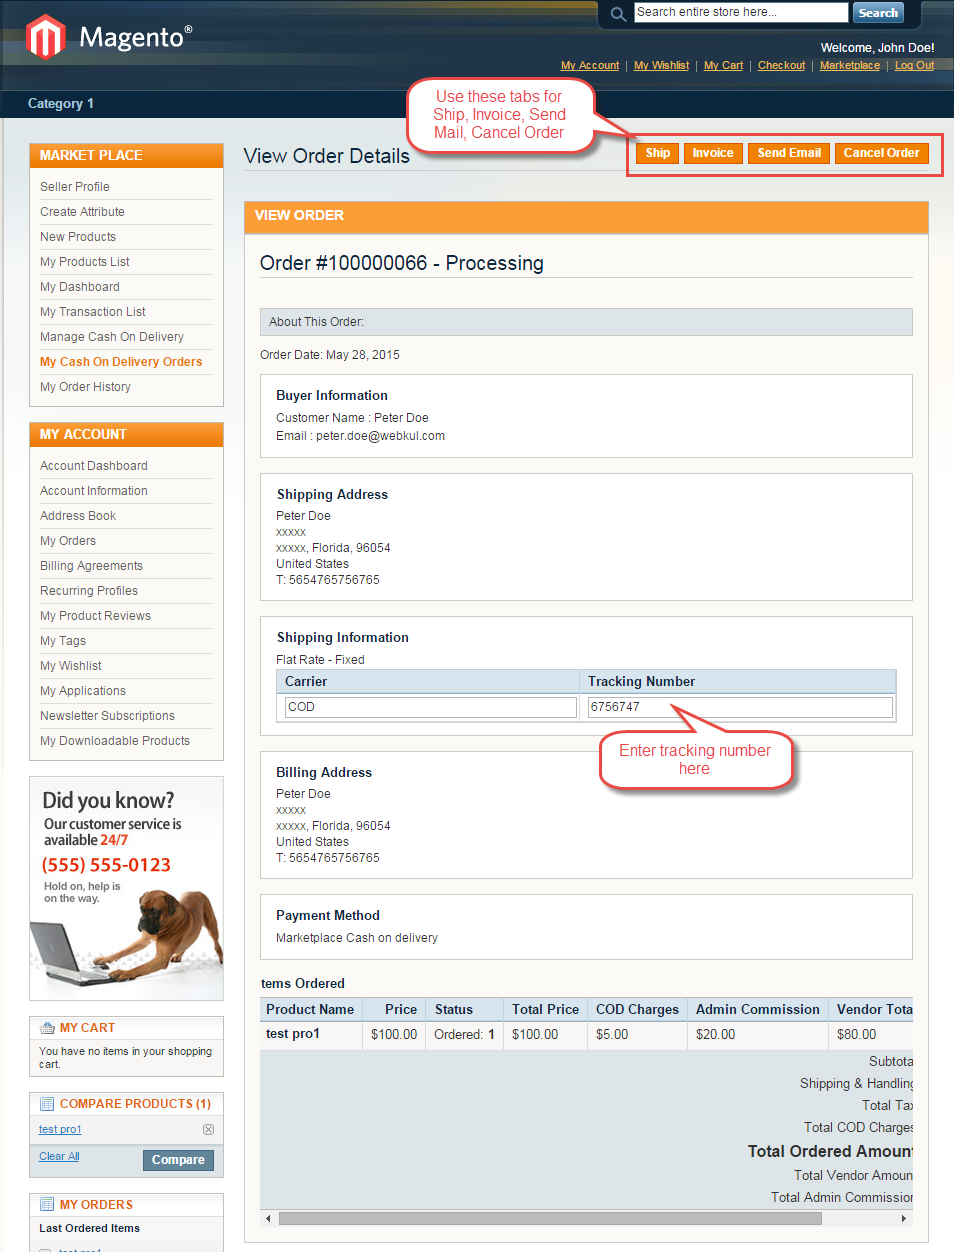Open Create Attribute in sidebar
The image size is (954, 1252).
tap(82, 212)
